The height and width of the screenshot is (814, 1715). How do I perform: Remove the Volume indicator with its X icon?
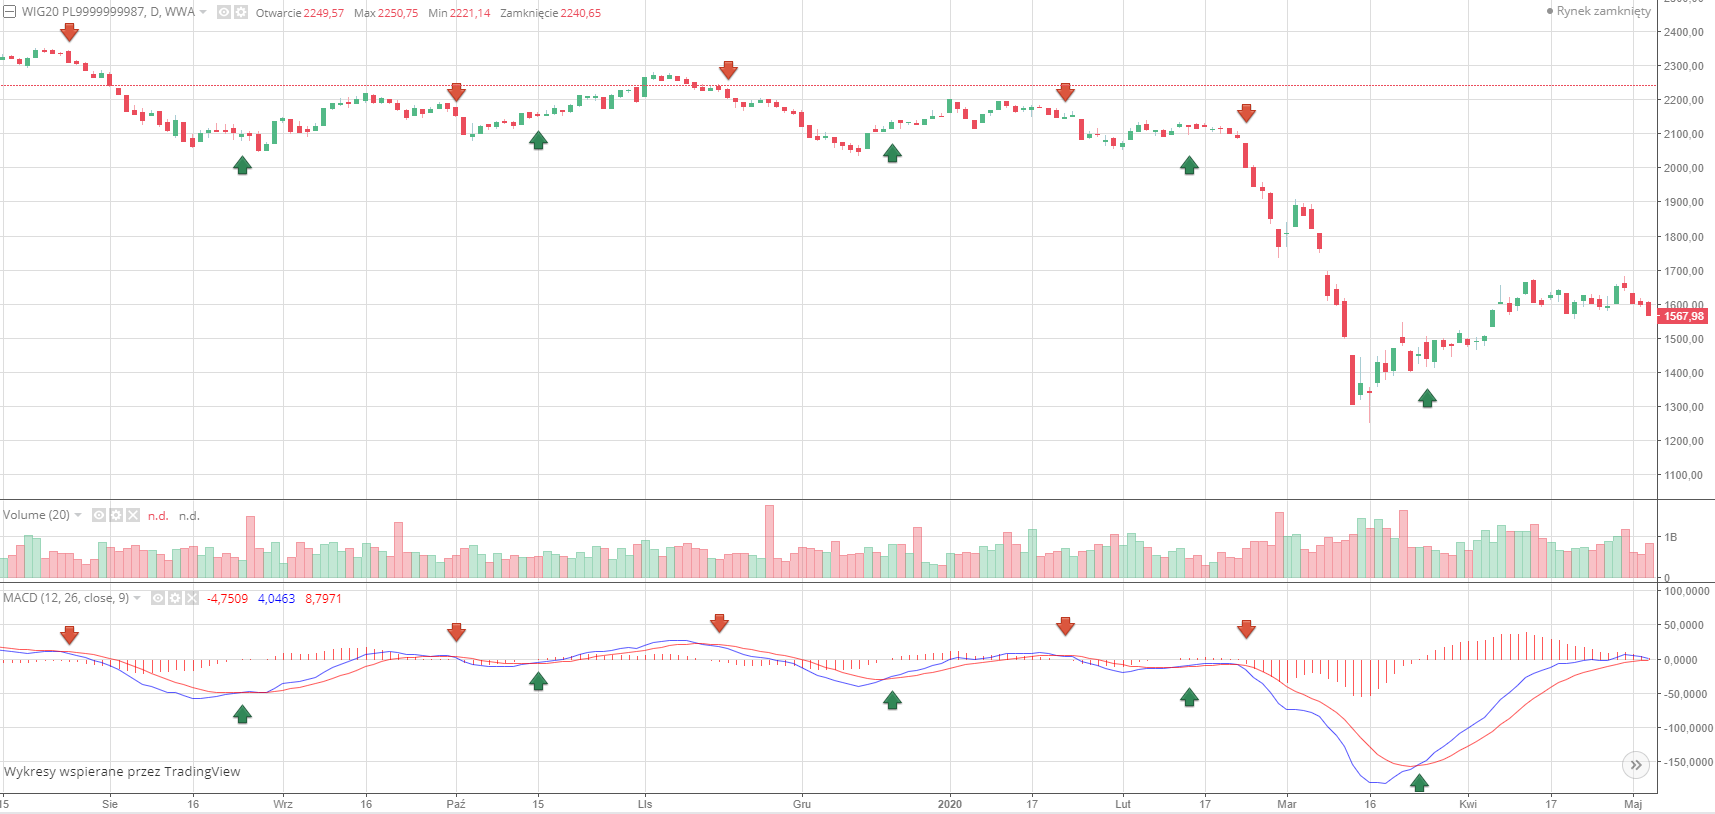133,515
